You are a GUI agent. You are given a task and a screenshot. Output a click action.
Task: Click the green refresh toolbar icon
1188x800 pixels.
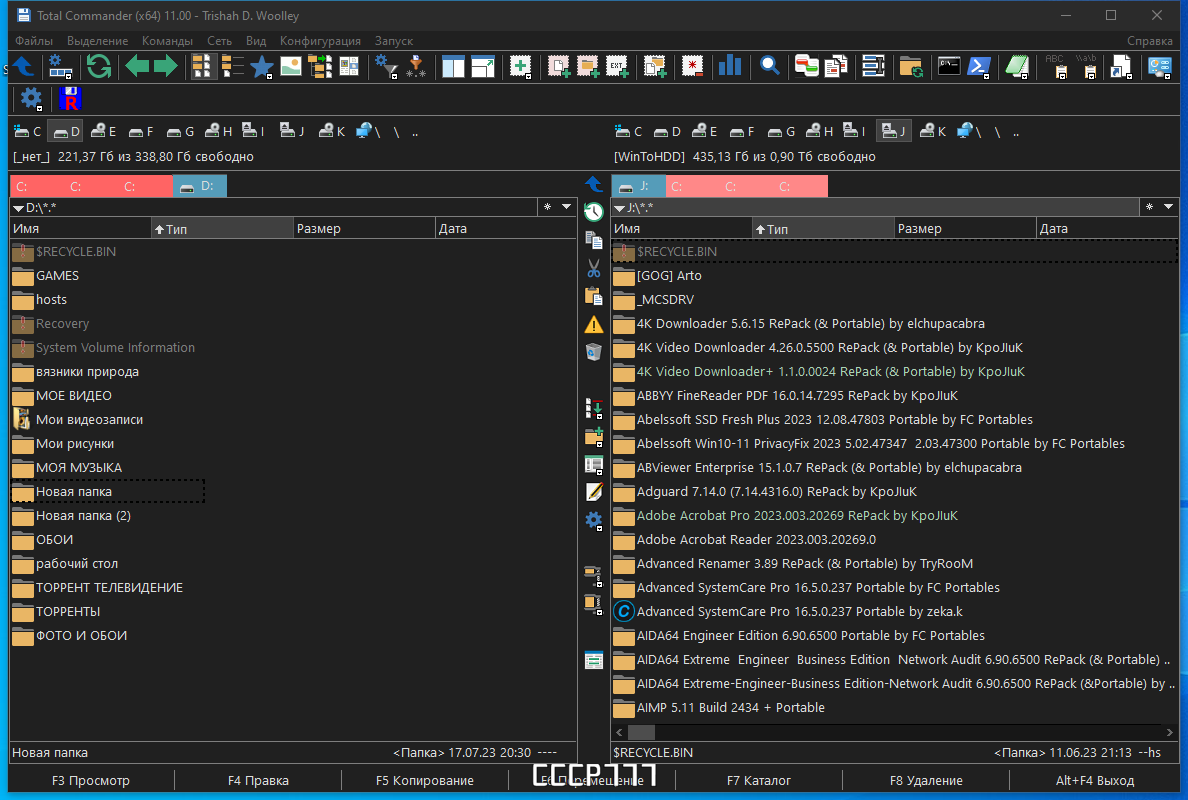(x=98, y=67)
